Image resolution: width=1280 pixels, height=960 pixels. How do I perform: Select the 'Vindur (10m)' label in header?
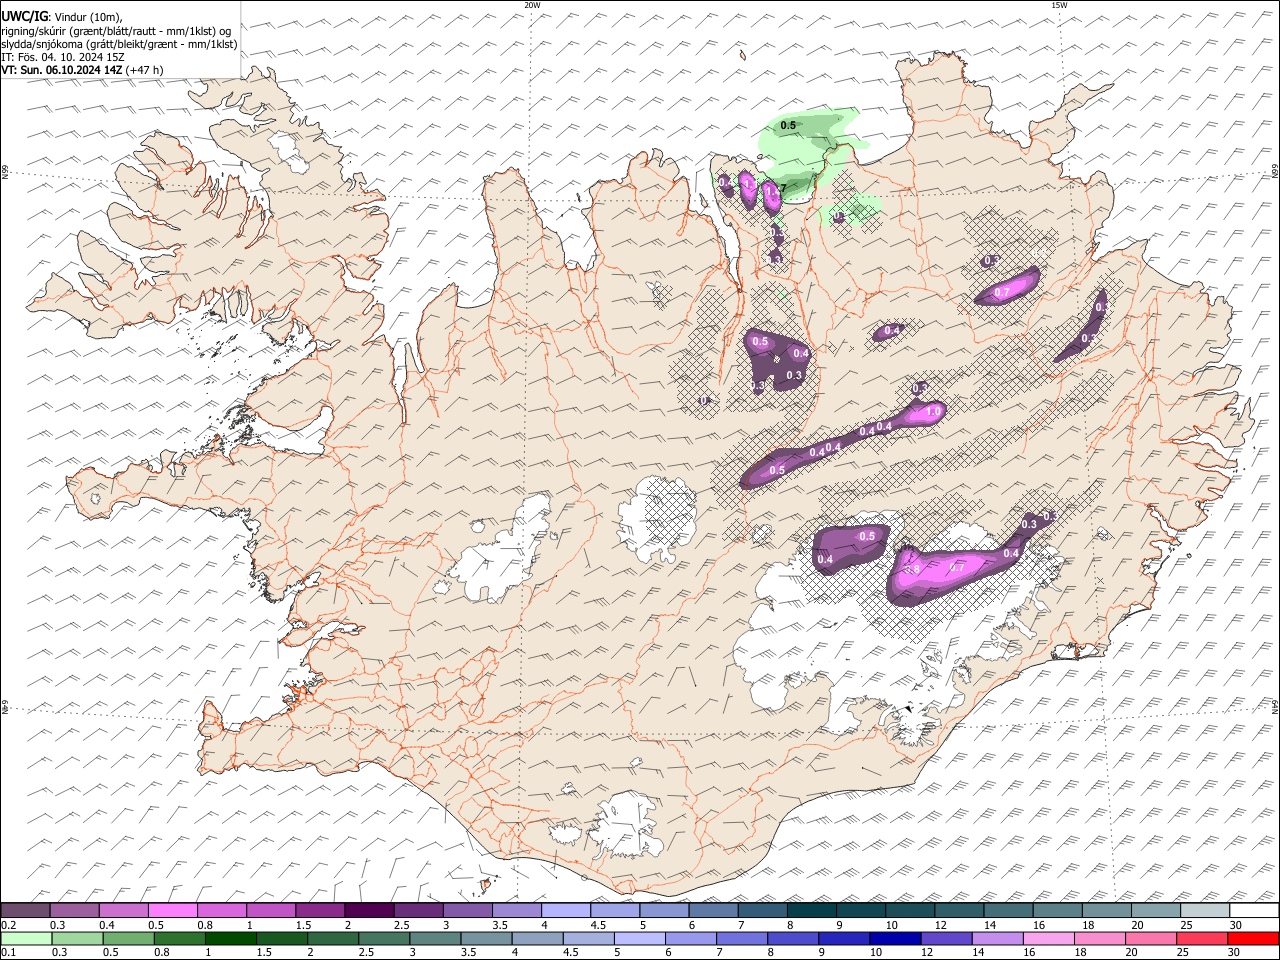[x=88, y=17]
